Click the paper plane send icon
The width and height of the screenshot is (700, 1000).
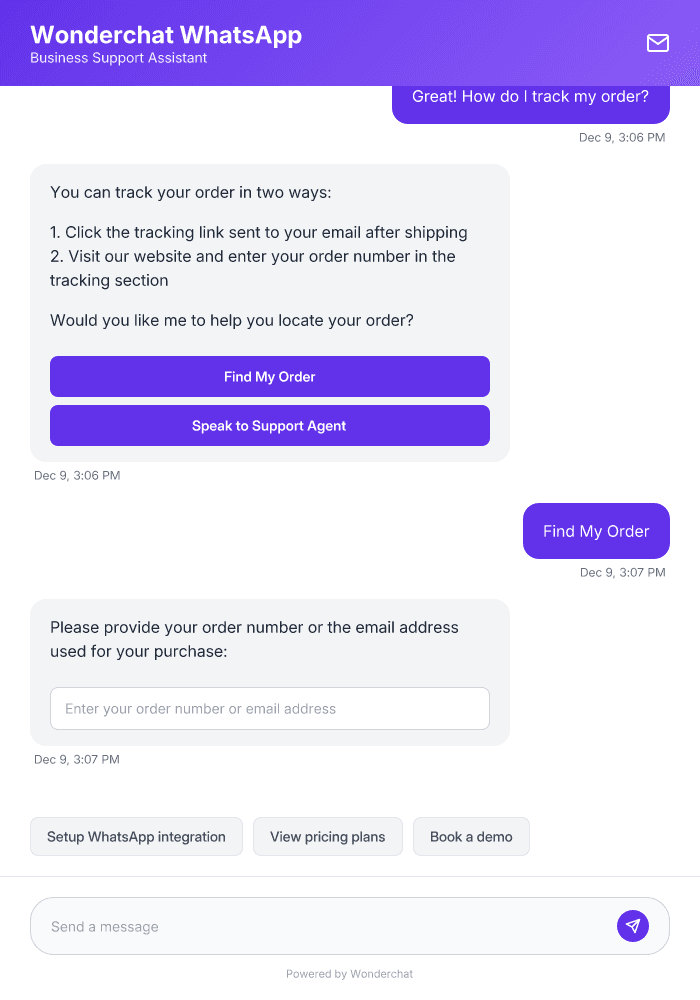pyautogui.click(x=633, y=925)
